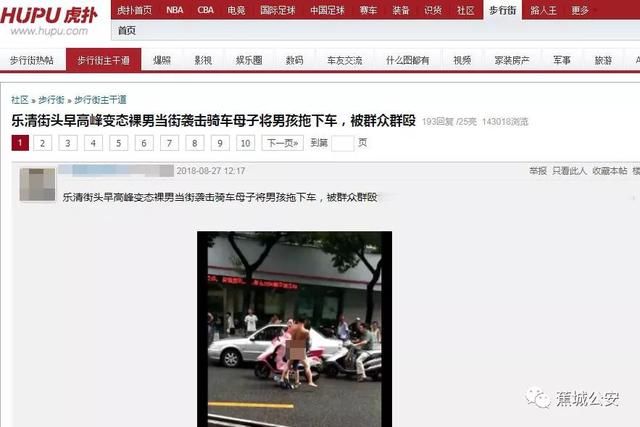Go to page 10
Image resolution: width=640 pixels, height=427 pixels.
pyautogui.click(x=245, y=143)
